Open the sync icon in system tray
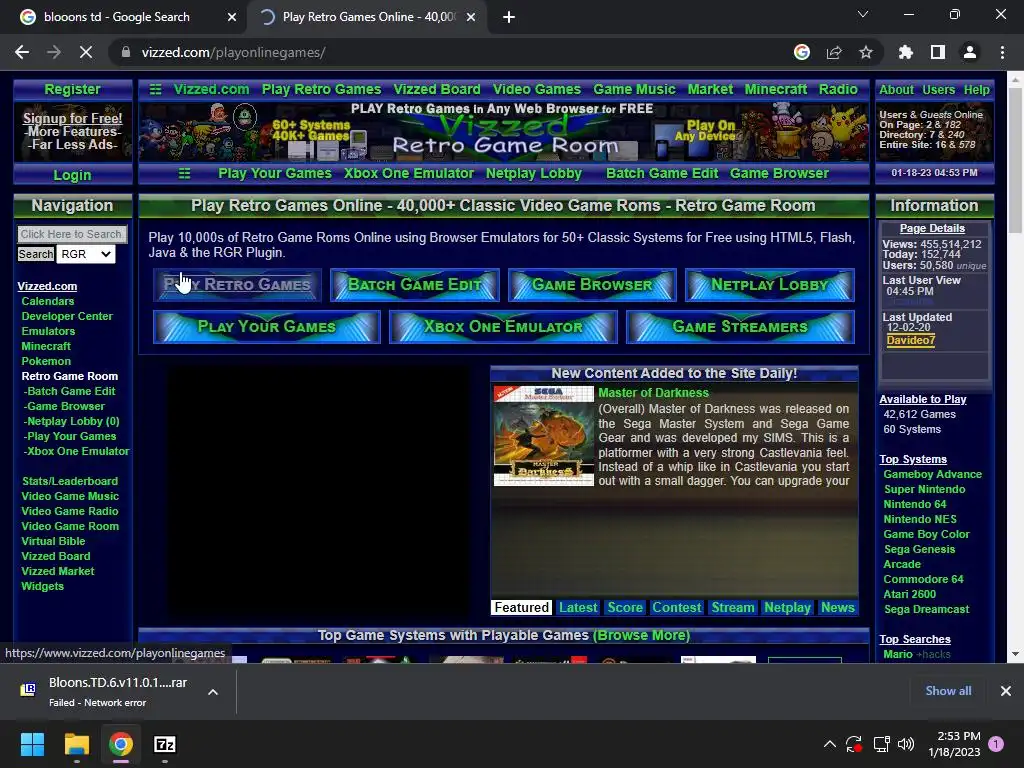1024x768 pixels. (854, 744)
